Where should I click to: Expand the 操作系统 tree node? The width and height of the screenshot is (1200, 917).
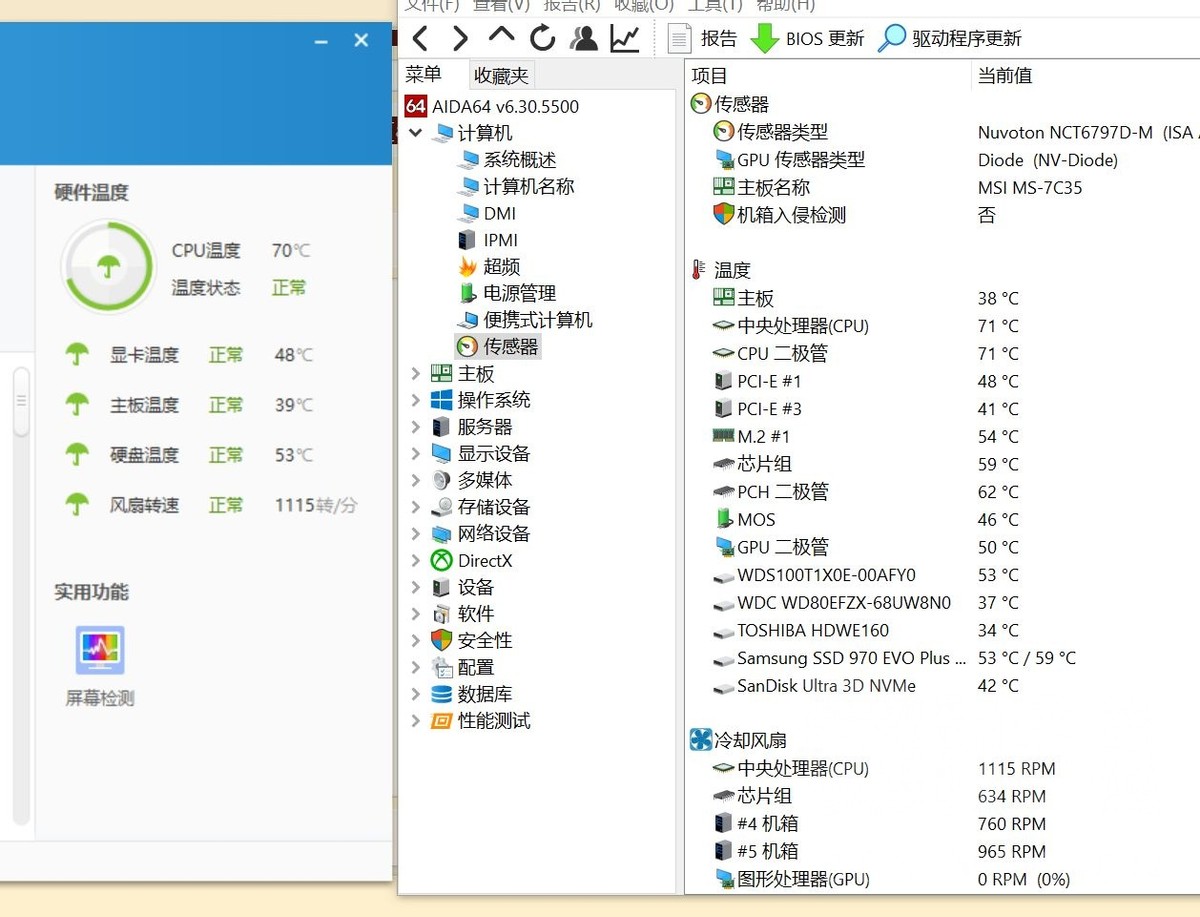click(x=415, y=400)
